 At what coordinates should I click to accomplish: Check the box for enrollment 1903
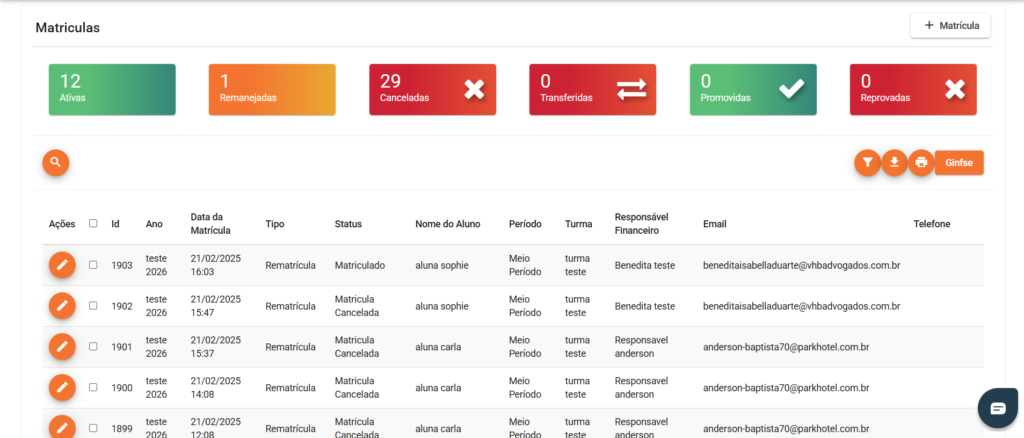coord(93,265)
